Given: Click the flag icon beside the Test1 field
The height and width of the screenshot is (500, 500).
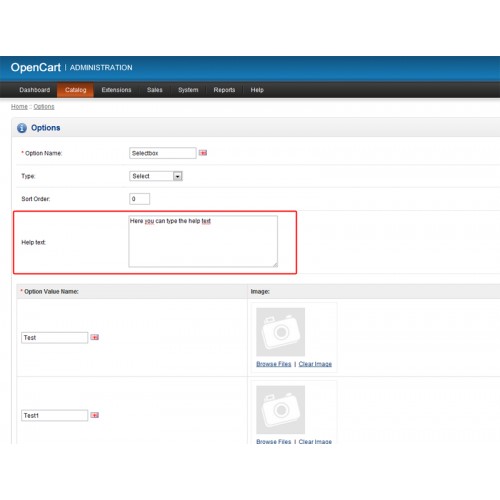Looking at the screenshot, I should 95,415.
